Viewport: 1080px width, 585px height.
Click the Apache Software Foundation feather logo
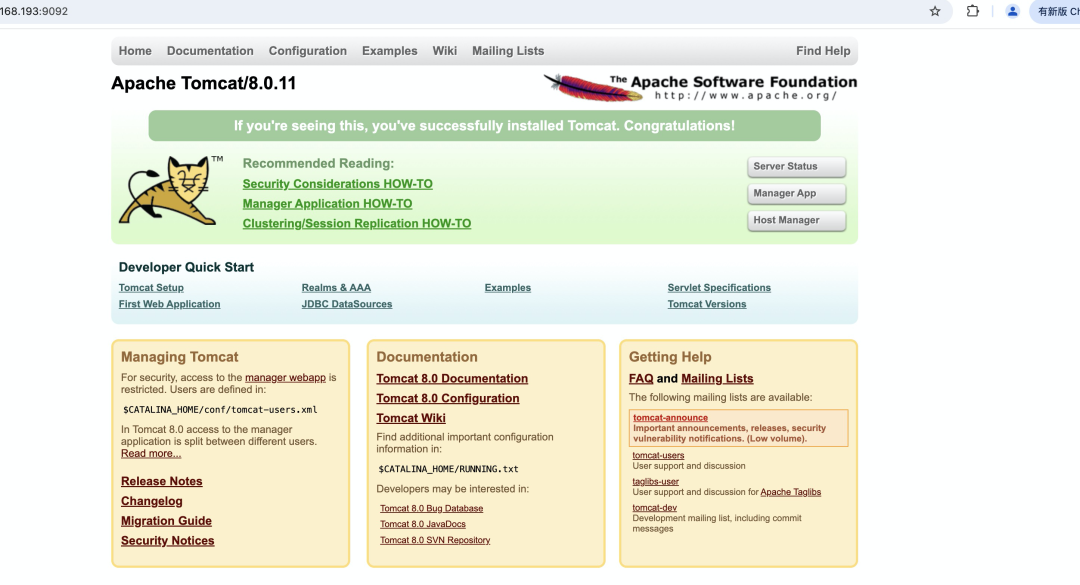[x=700, y=87]
